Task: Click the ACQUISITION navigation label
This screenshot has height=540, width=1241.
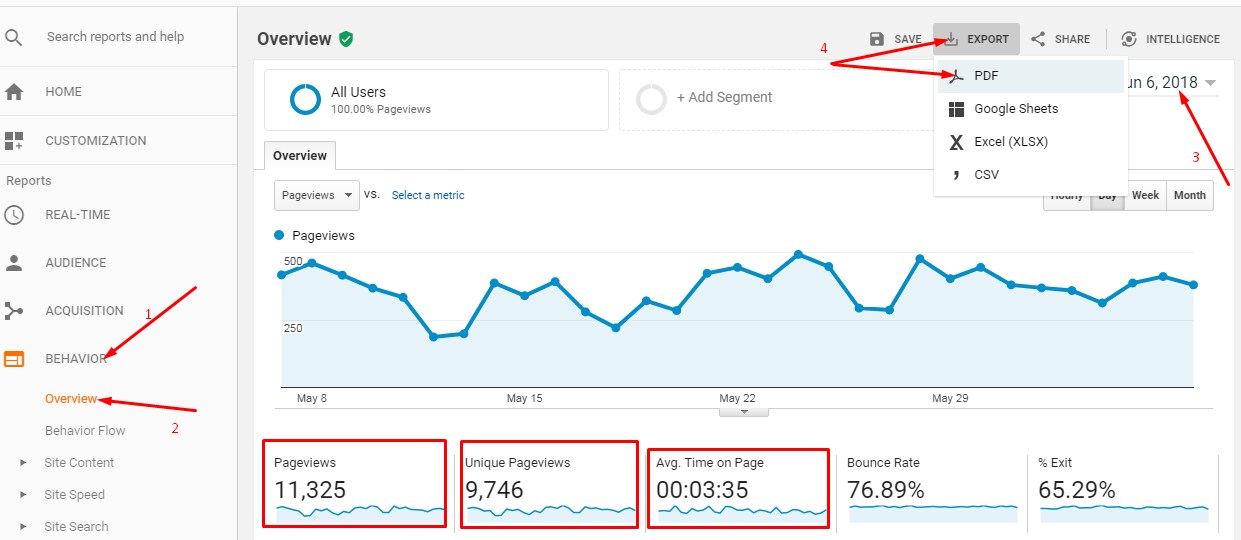Action: point(85,311)
